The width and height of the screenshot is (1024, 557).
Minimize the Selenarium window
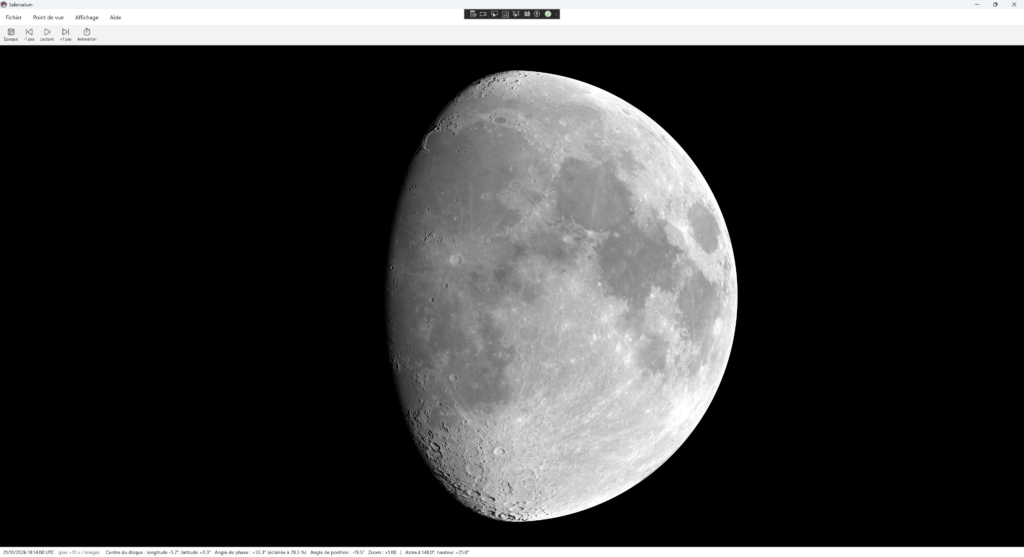pos(977,5)
